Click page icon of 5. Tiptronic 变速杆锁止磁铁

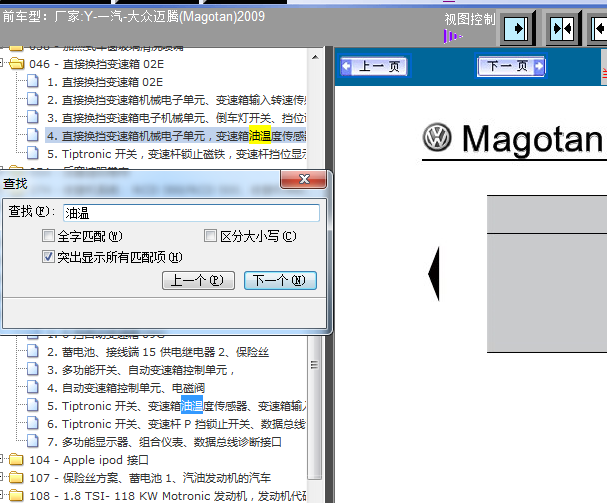coord(33,153)
